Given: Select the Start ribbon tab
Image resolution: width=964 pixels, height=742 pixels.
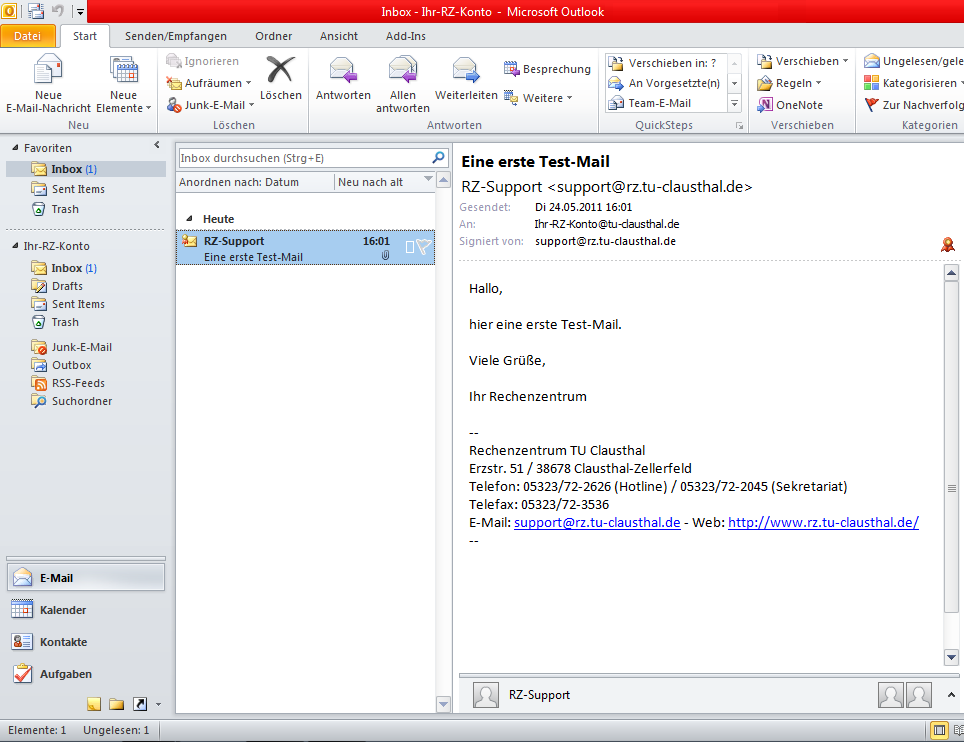Looking at the screenshot, I should 85,36.
